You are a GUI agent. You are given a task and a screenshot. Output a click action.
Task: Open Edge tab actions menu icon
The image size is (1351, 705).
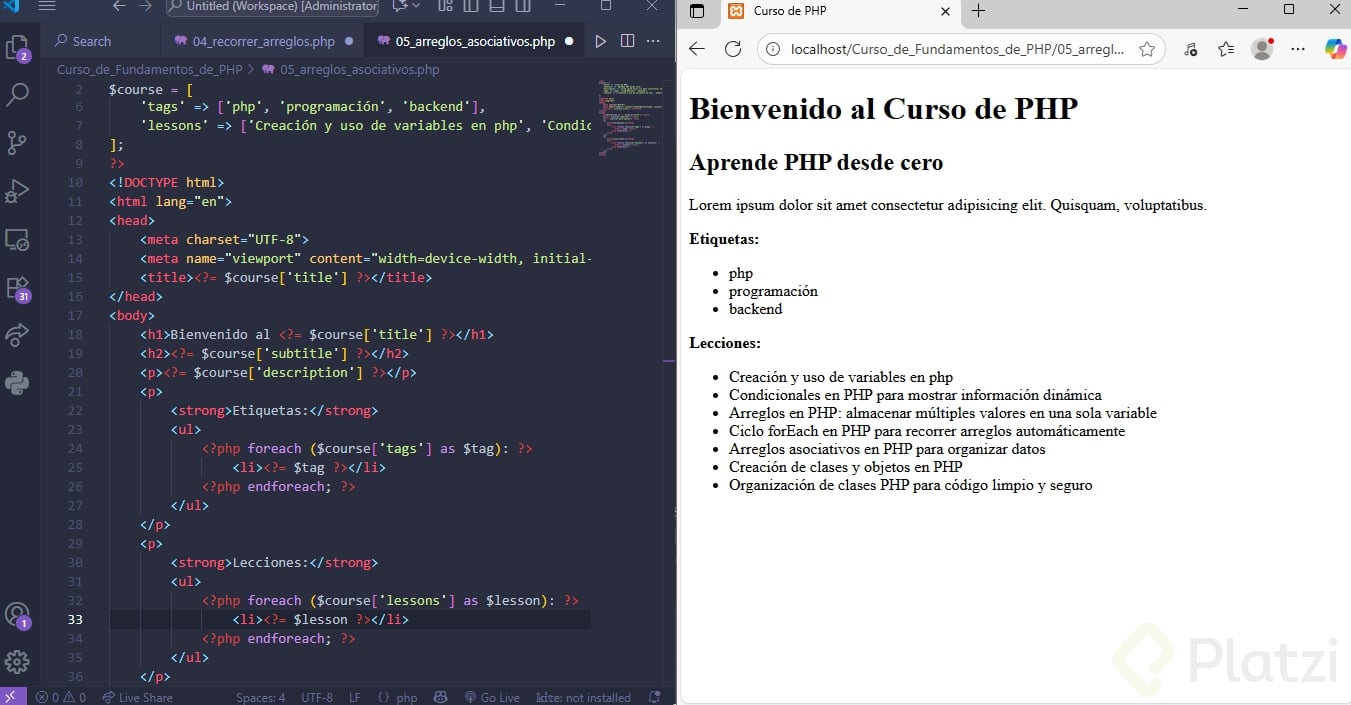click(697, 11)
